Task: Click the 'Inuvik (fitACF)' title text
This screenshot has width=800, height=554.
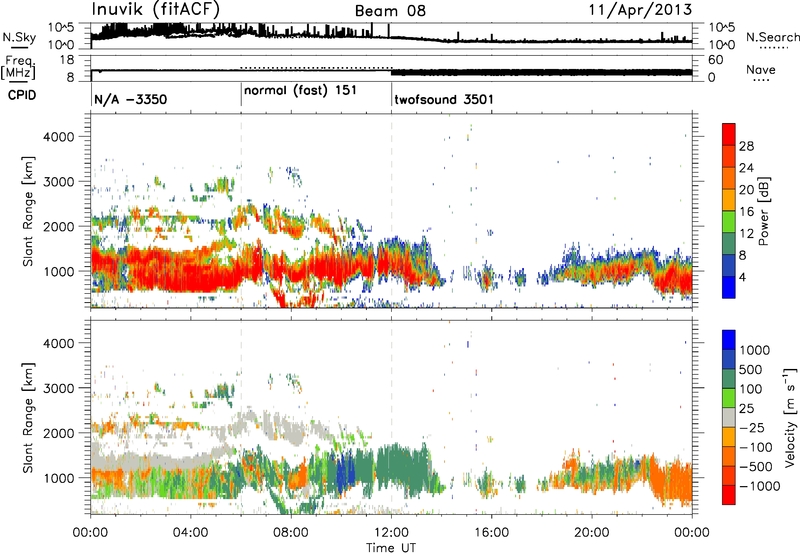Action: point(155,10)
